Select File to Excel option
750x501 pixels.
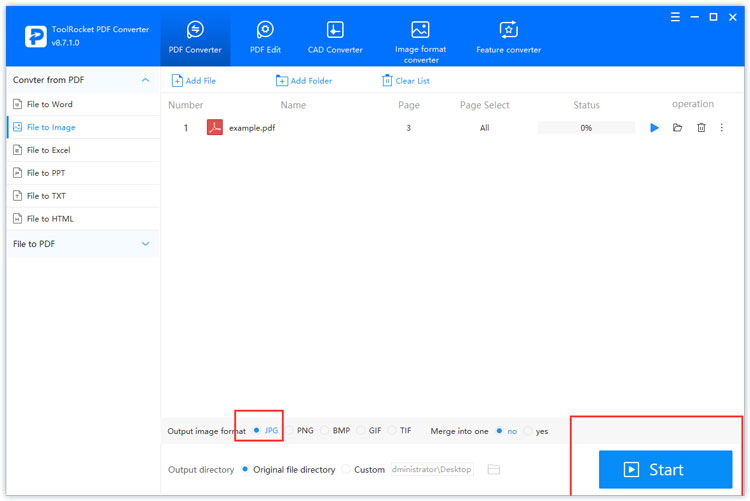[x=84, y=150]
